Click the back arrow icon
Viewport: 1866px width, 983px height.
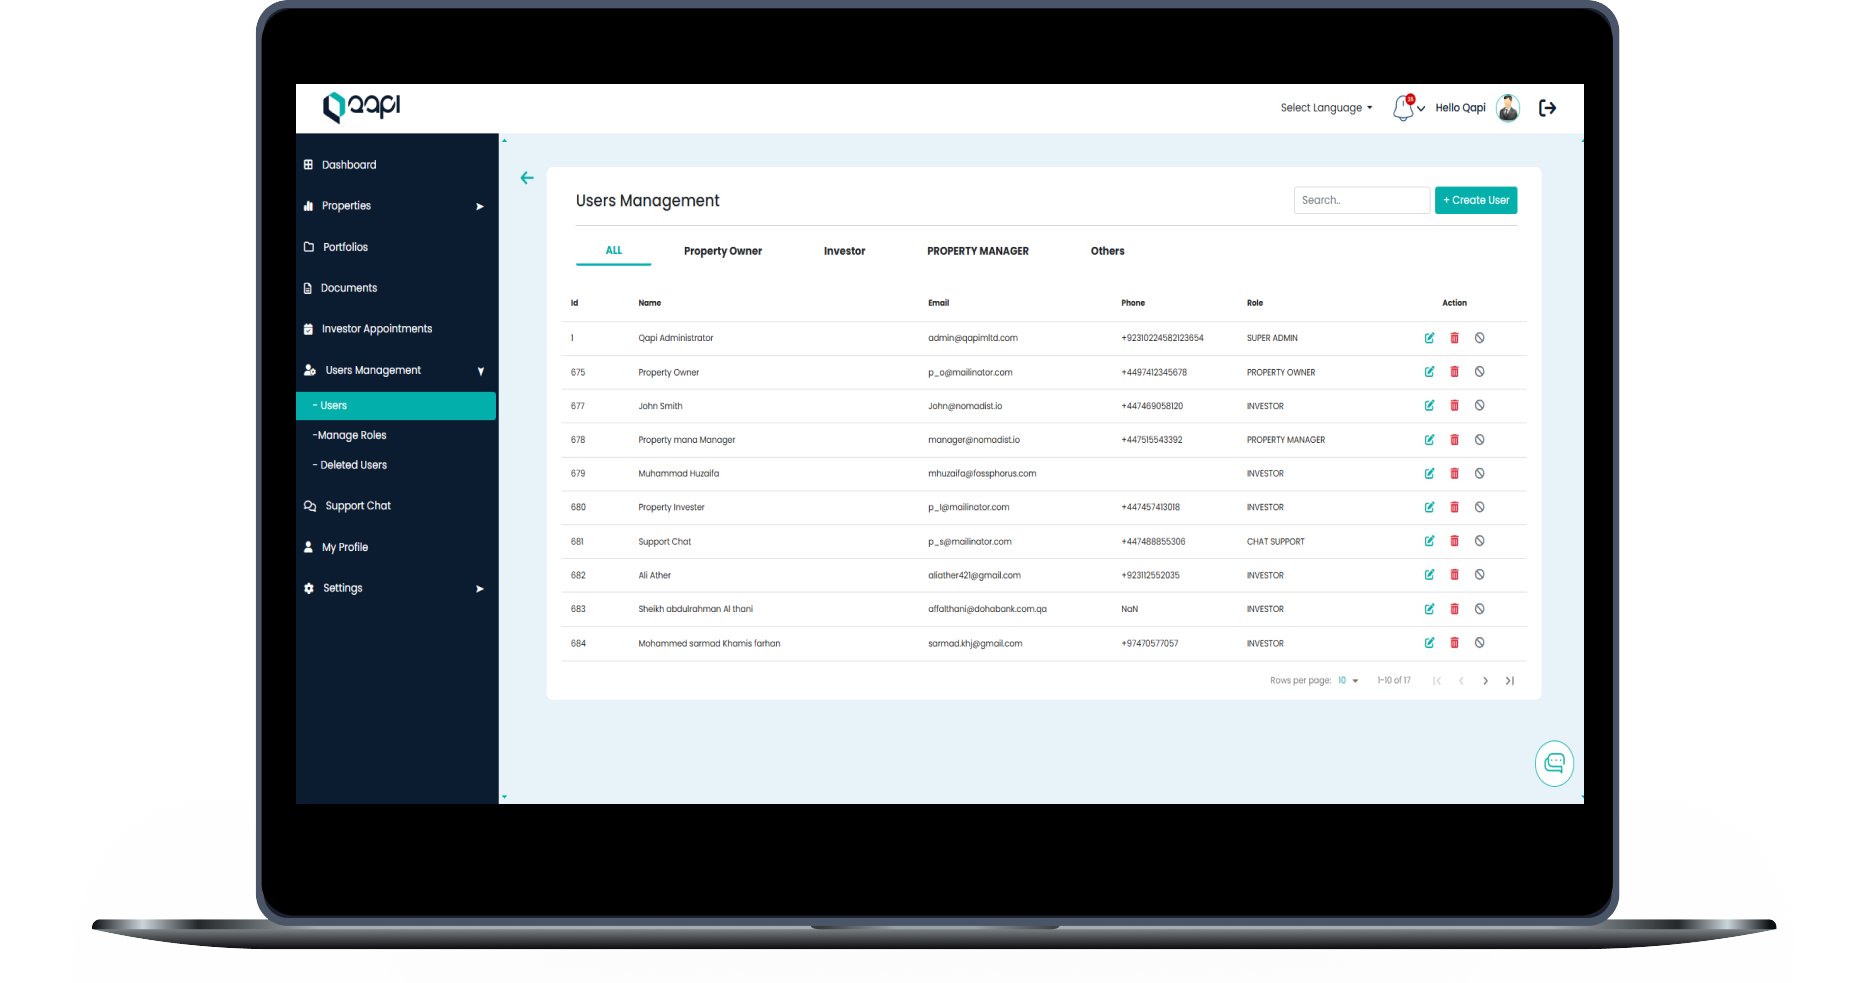pyautogui.click(x=527, y=178)
